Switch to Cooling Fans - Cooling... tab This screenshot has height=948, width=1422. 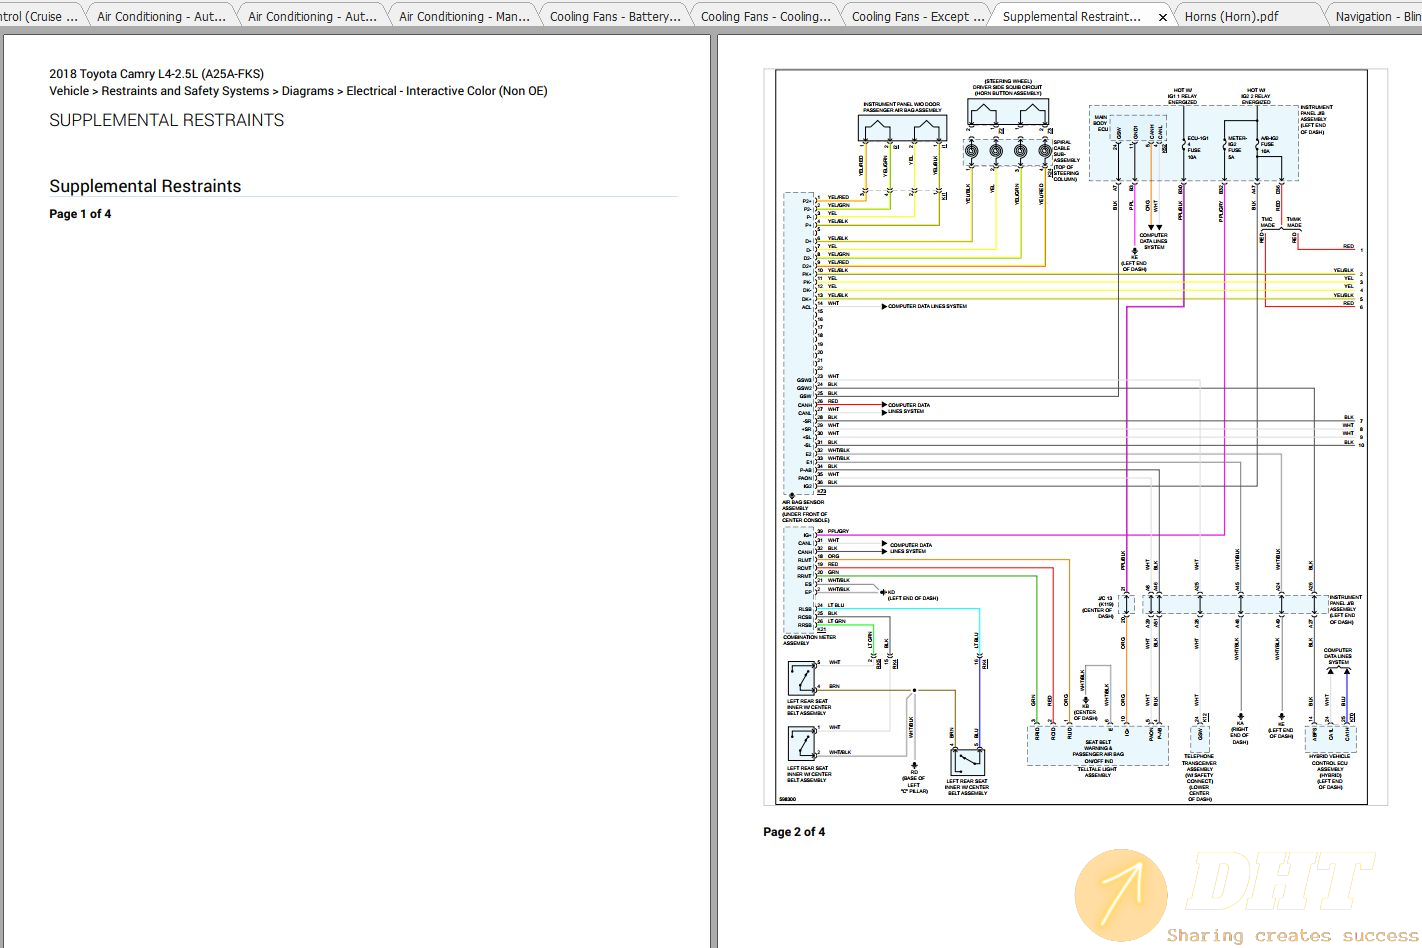[765, 16]
